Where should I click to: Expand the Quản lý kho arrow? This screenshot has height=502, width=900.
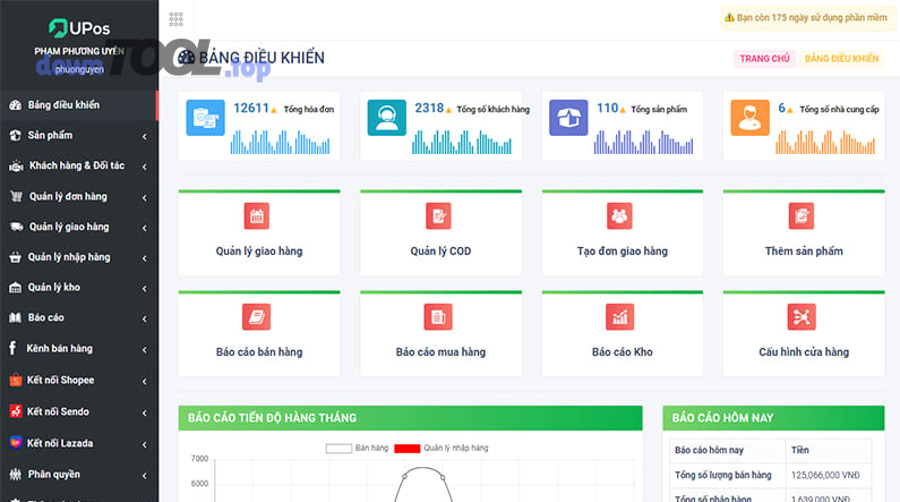point(145,289)
